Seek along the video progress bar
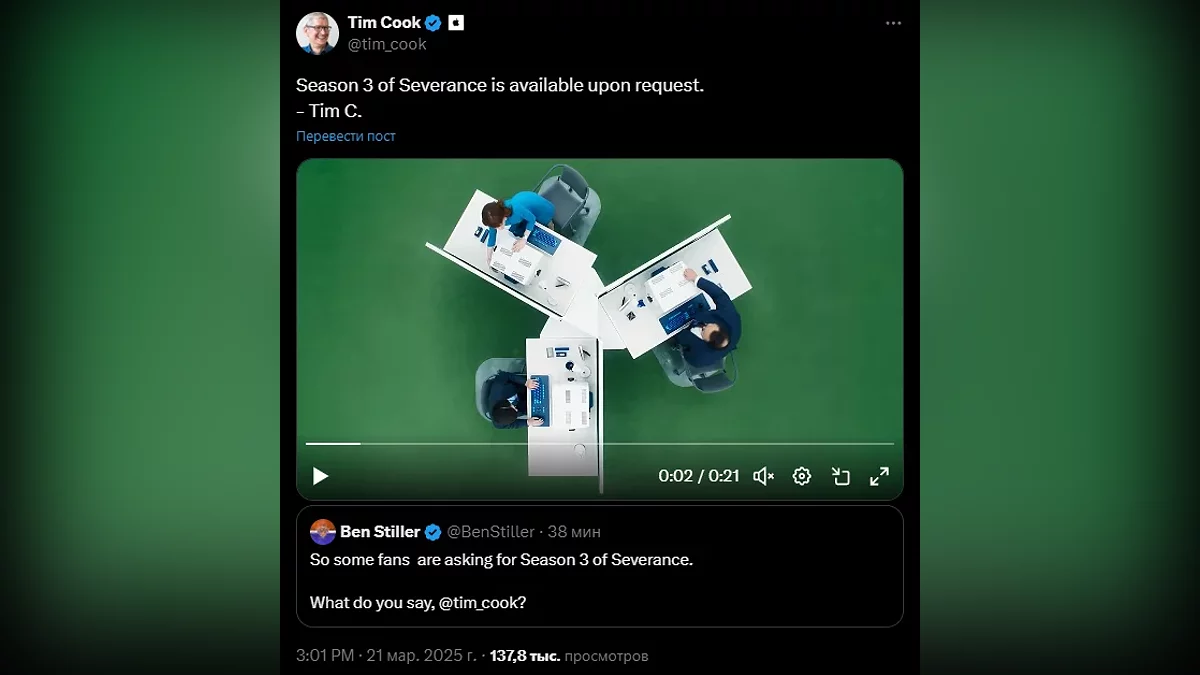1200x675 pixels. [x=600, y=443]
